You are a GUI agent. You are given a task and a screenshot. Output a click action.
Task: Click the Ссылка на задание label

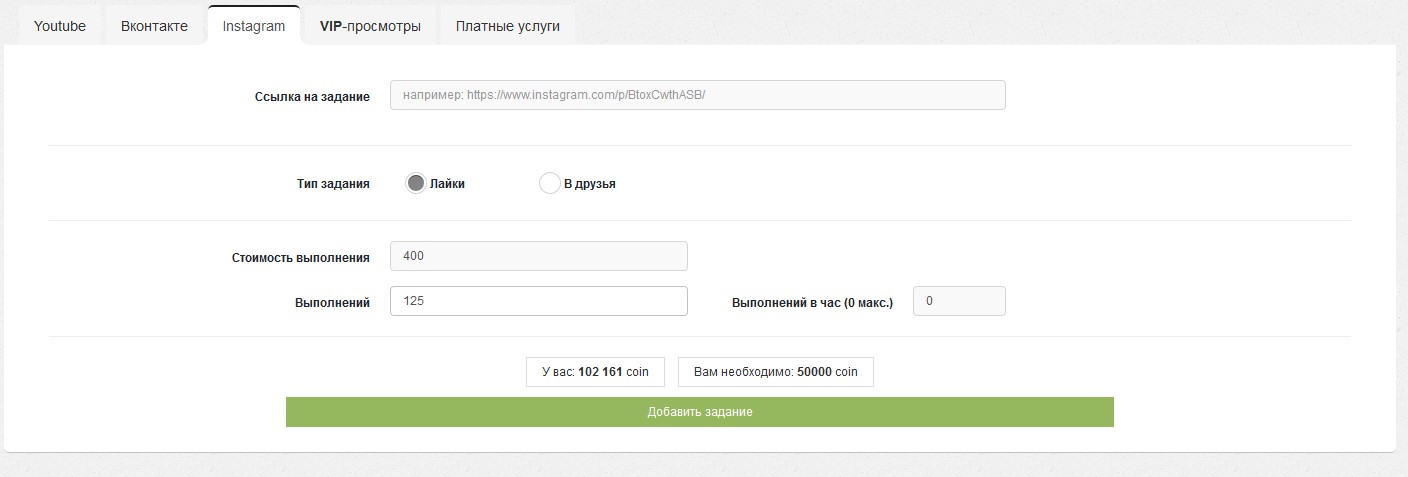pos(312,97)
